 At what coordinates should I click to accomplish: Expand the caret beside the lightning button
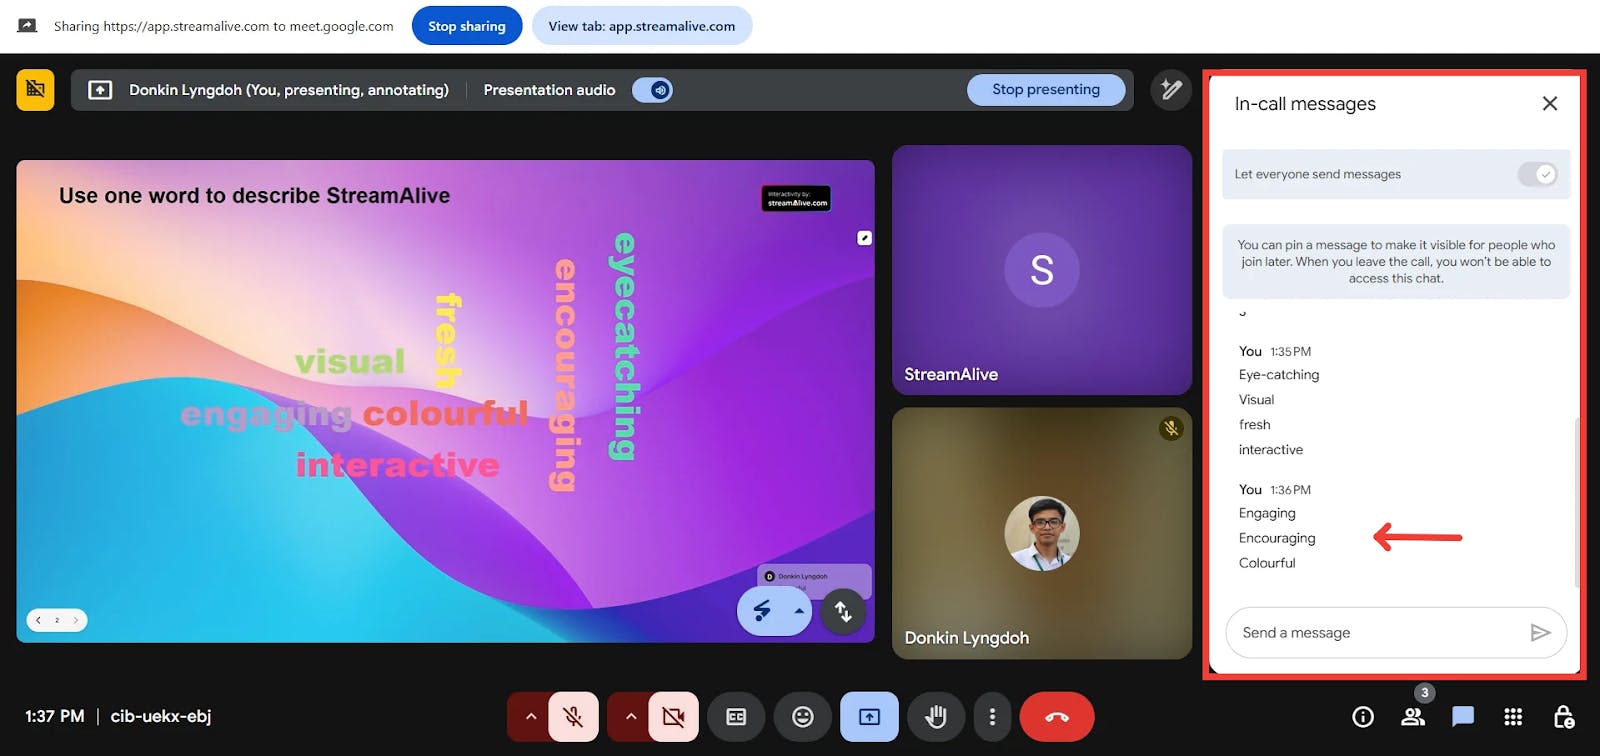(799, 610)
